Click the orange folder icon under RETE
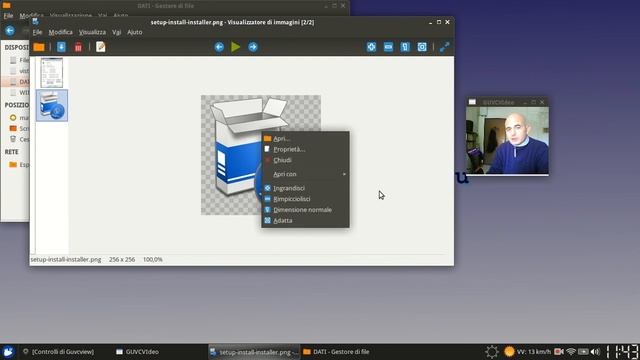The image size is (640, 360). click(13, 164)
